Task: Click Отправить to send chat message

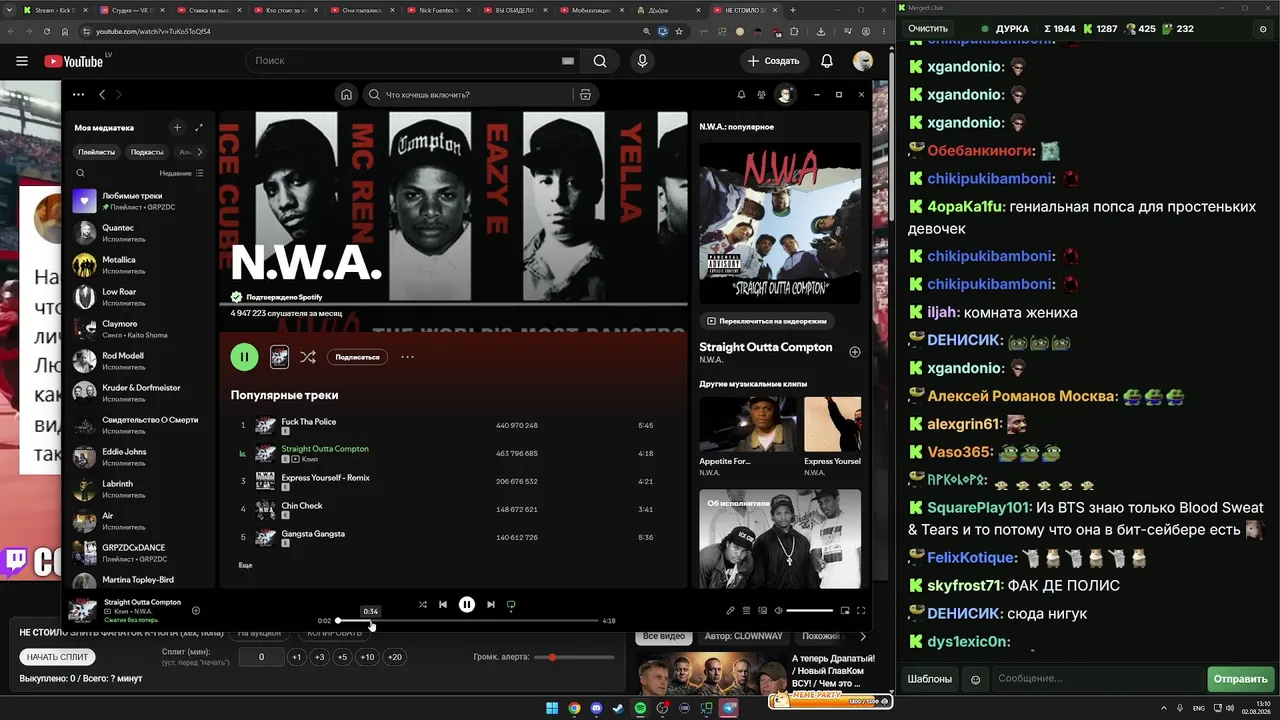Action: tap(1240, 679)
